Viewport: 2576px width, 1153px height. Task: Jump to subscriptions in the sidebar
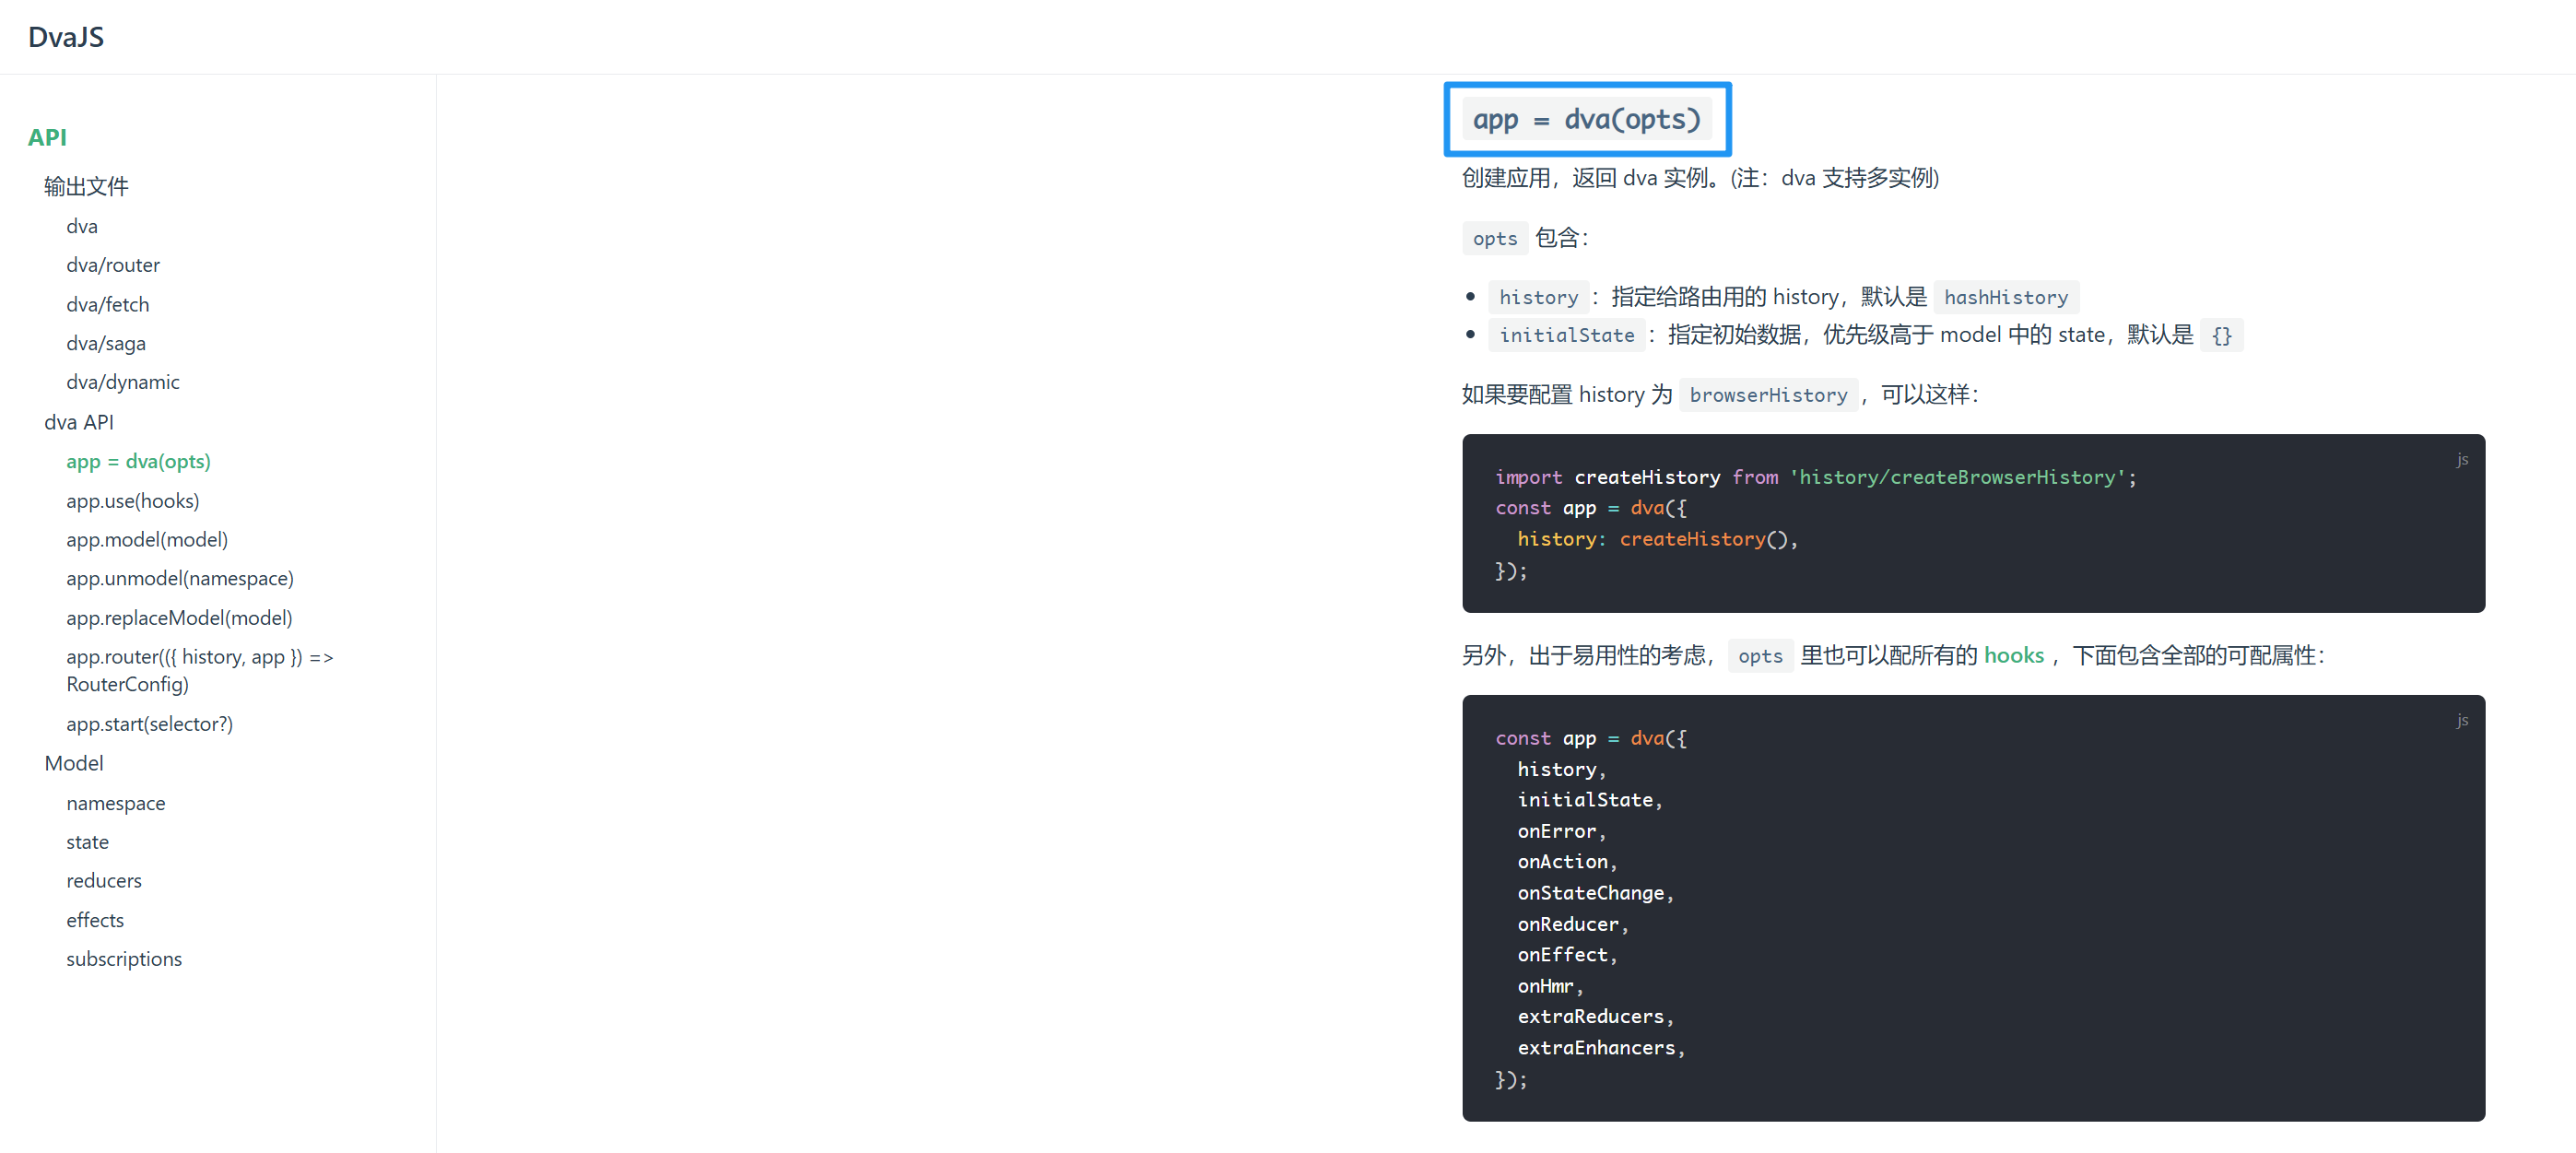coord(124,959)
